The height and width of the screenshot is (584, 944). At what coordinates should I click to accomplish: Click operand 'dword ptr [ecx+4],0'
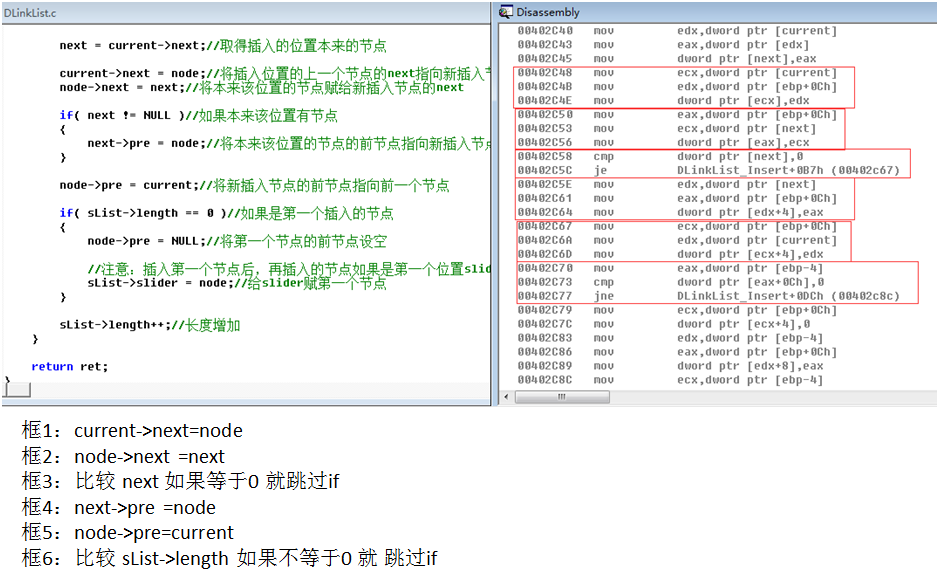pos(744,324)
